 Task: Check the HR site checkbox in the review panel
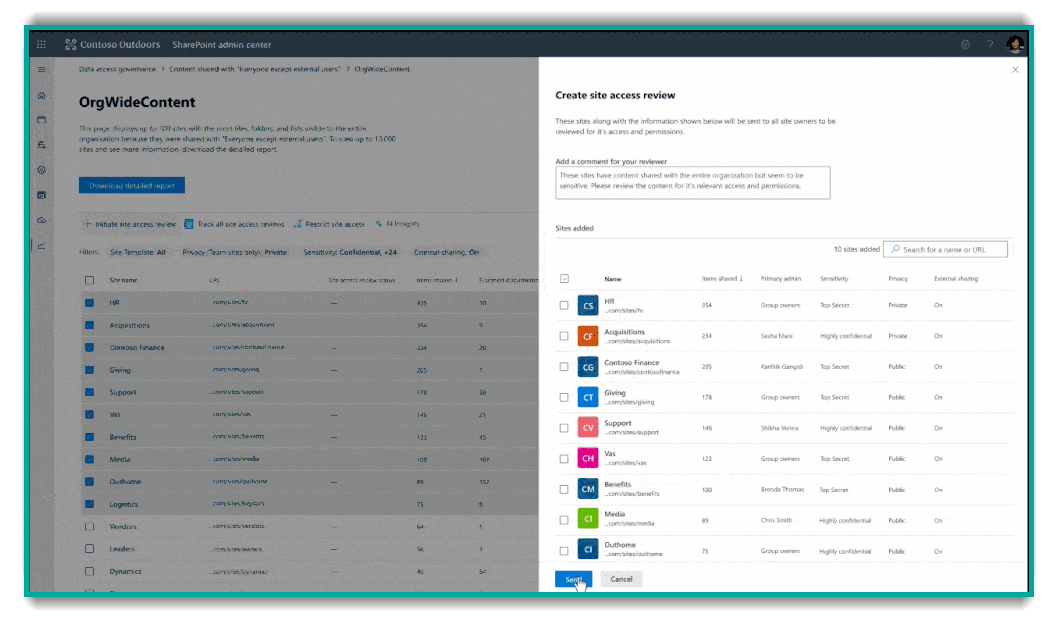click(x=564, y=304)
